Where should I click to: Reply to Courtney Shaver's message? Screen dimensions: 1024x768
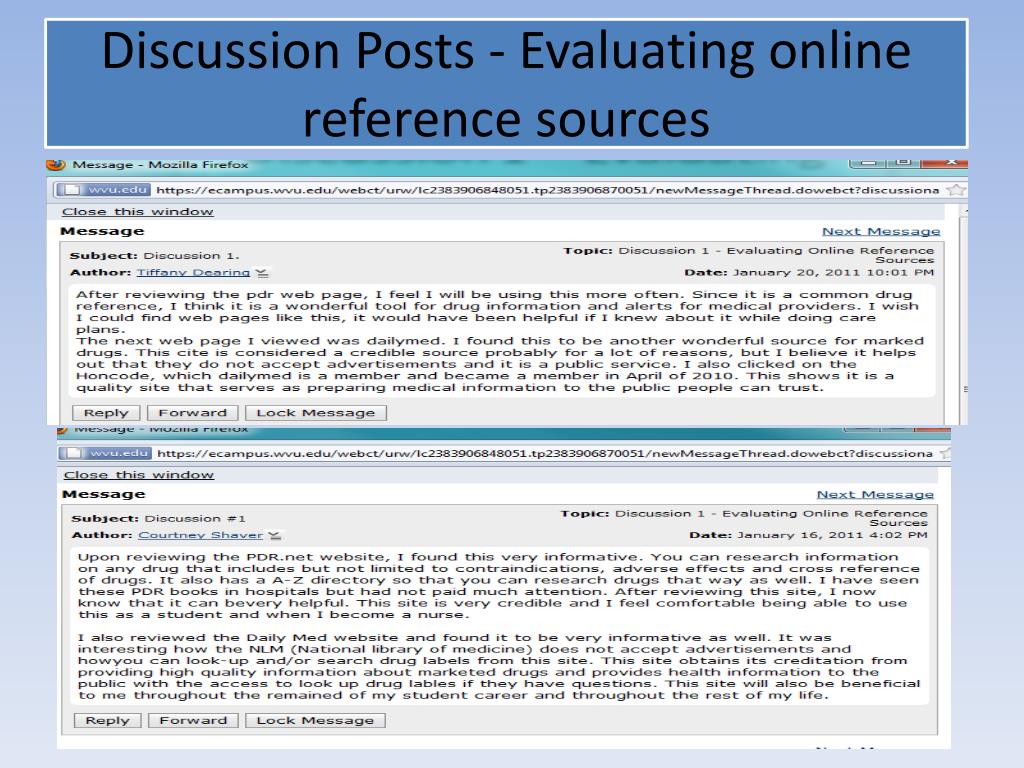tap(107, 720)
